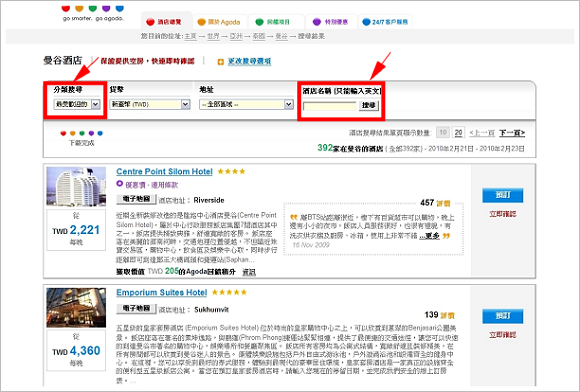Click the TWD 4,360 price
Screen dimensions: 580x392
76,351
